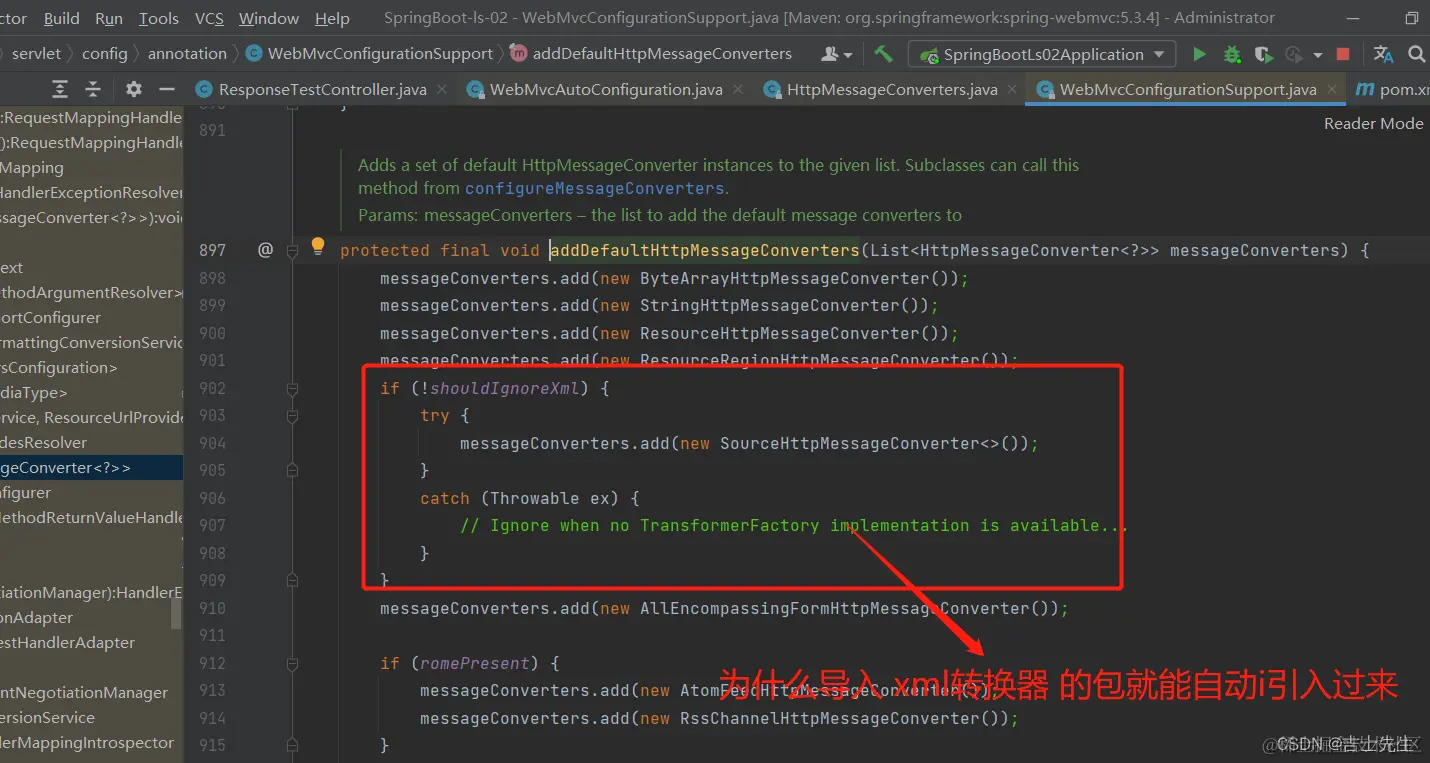This screenshot has width=1430, height=763.
Task: Open Search Everywhere magnifier icon
Action: coord(1416,54)
